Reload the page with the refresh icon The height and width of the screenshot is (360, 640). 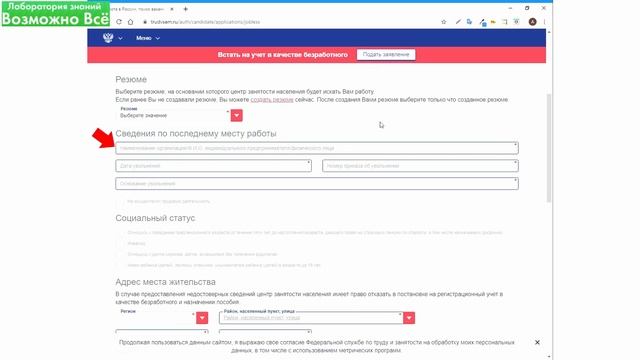119,22
